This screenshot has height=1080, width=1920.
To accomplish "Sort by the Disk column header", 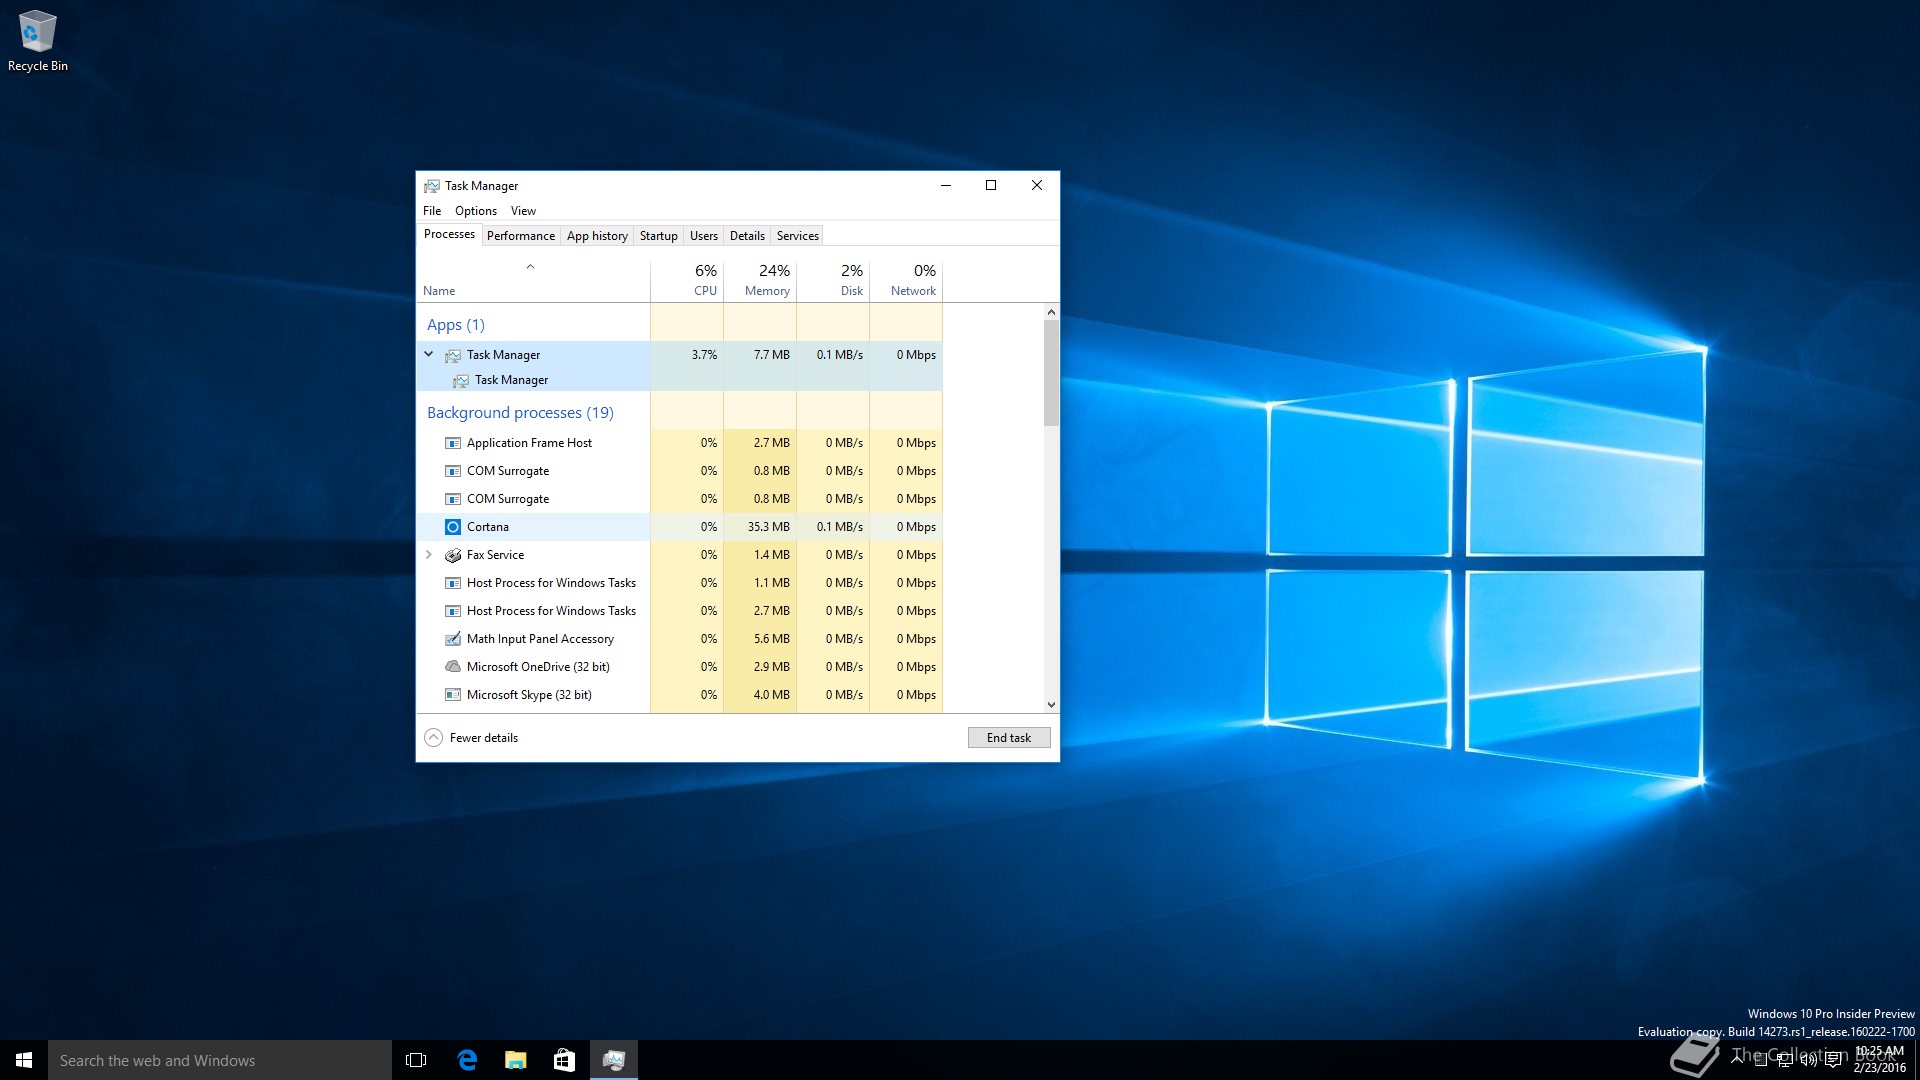I will pyautogui.click(x=833, y=280).
